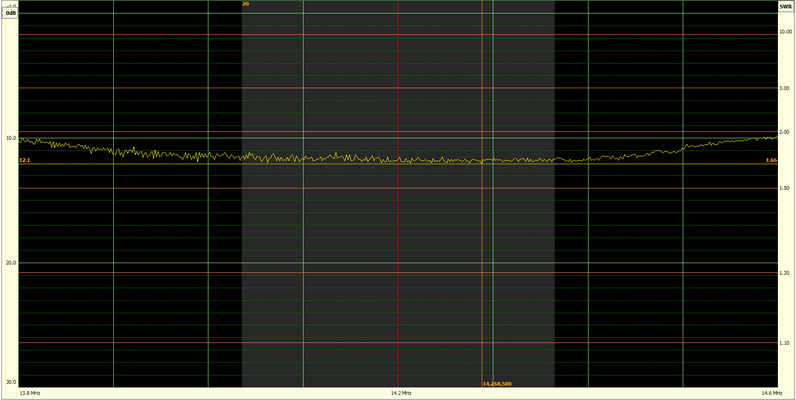Image resolution: width=796 pixels, height=400 pixels.
Task: Click the SWR scale button
Action: click(785, 7)
